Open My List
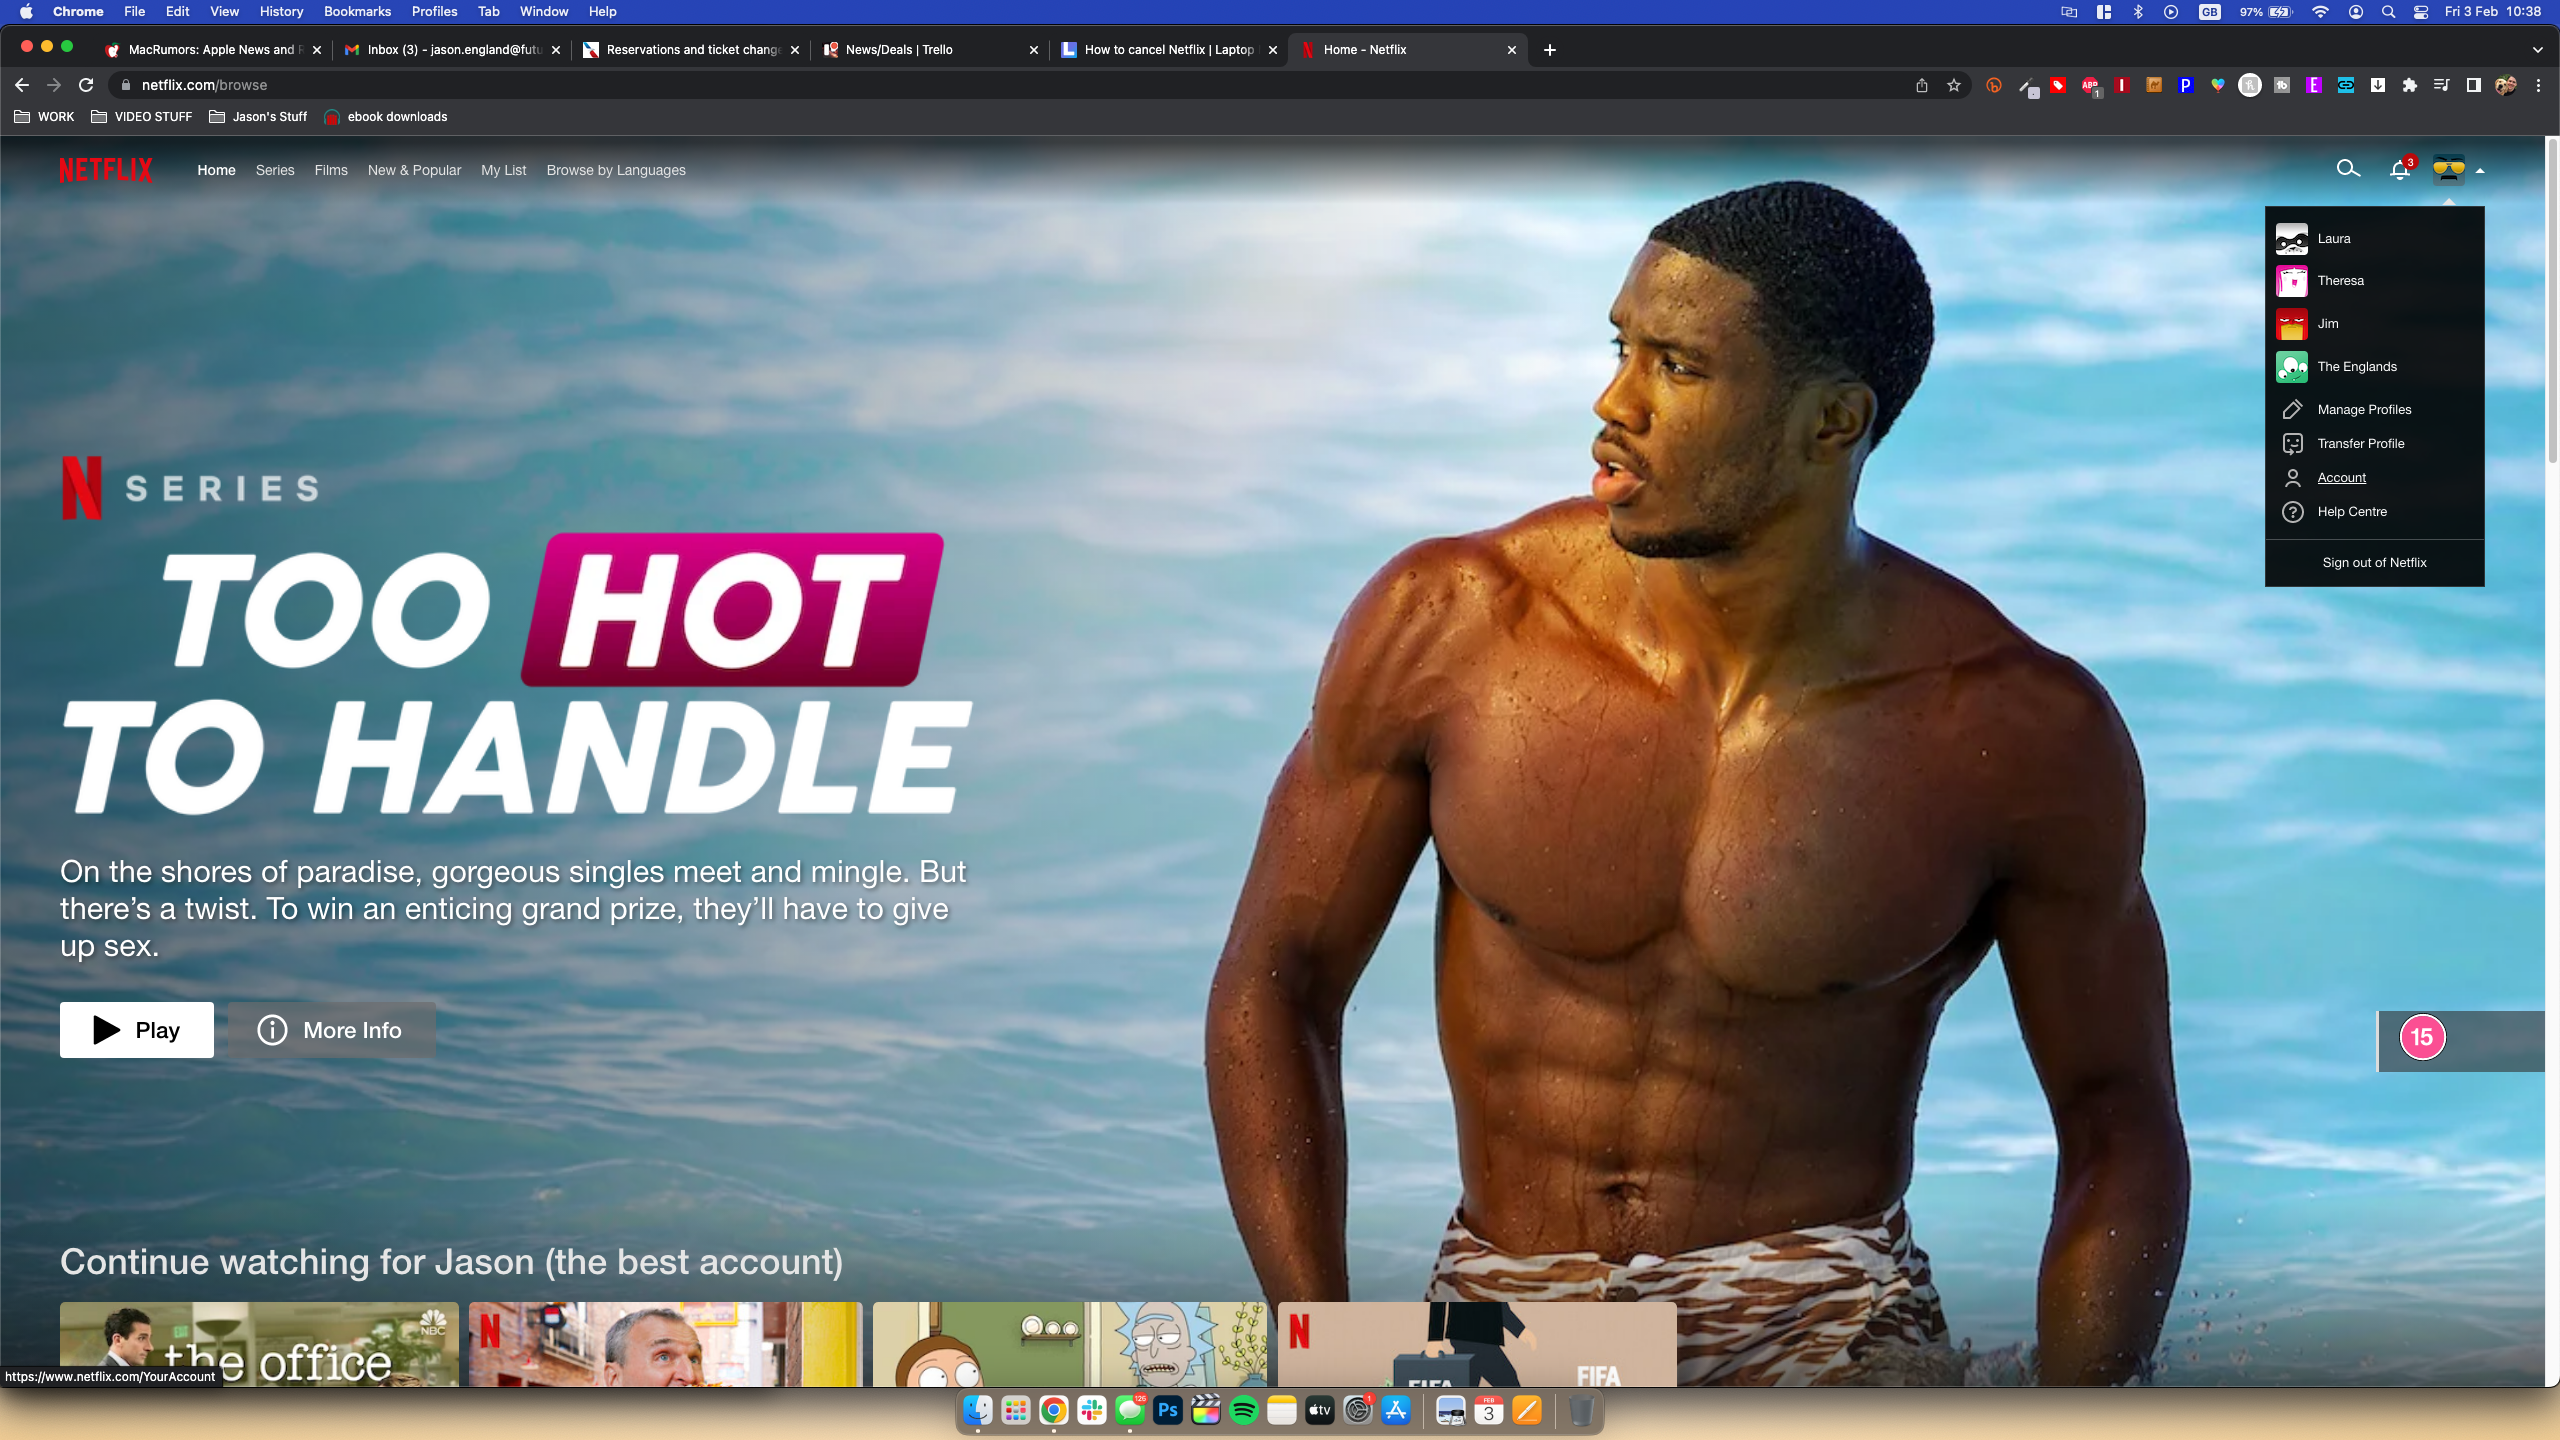2560x1440 pixels. click(x=503, y=170)
